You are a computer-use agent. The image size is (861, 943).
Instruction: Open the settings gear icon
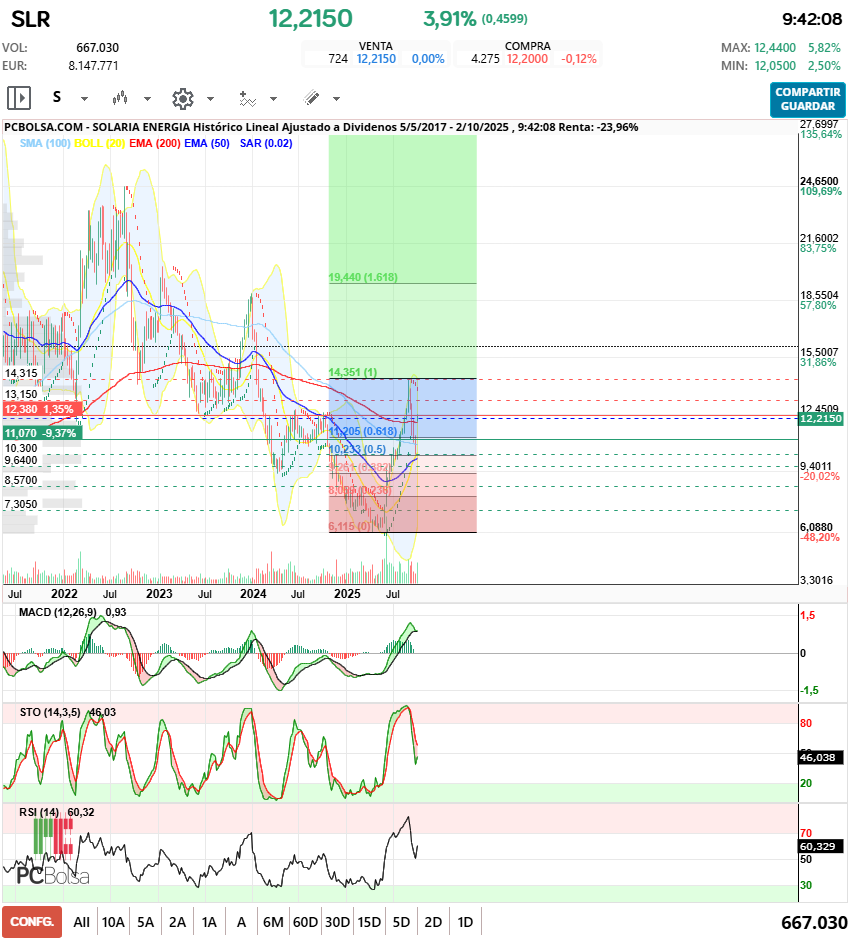(182, 98)
